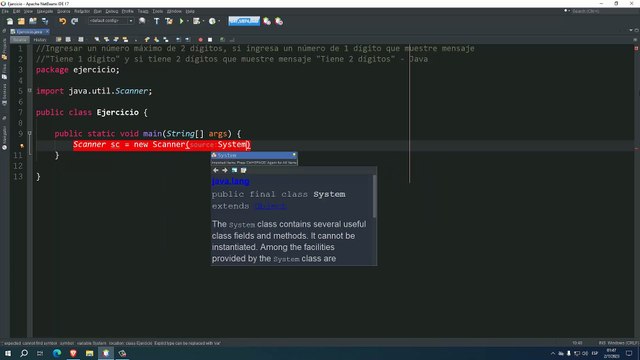640x360 pixels.
Task: Click the memory usage indicator bar
Action: click(x=244, y=21)
